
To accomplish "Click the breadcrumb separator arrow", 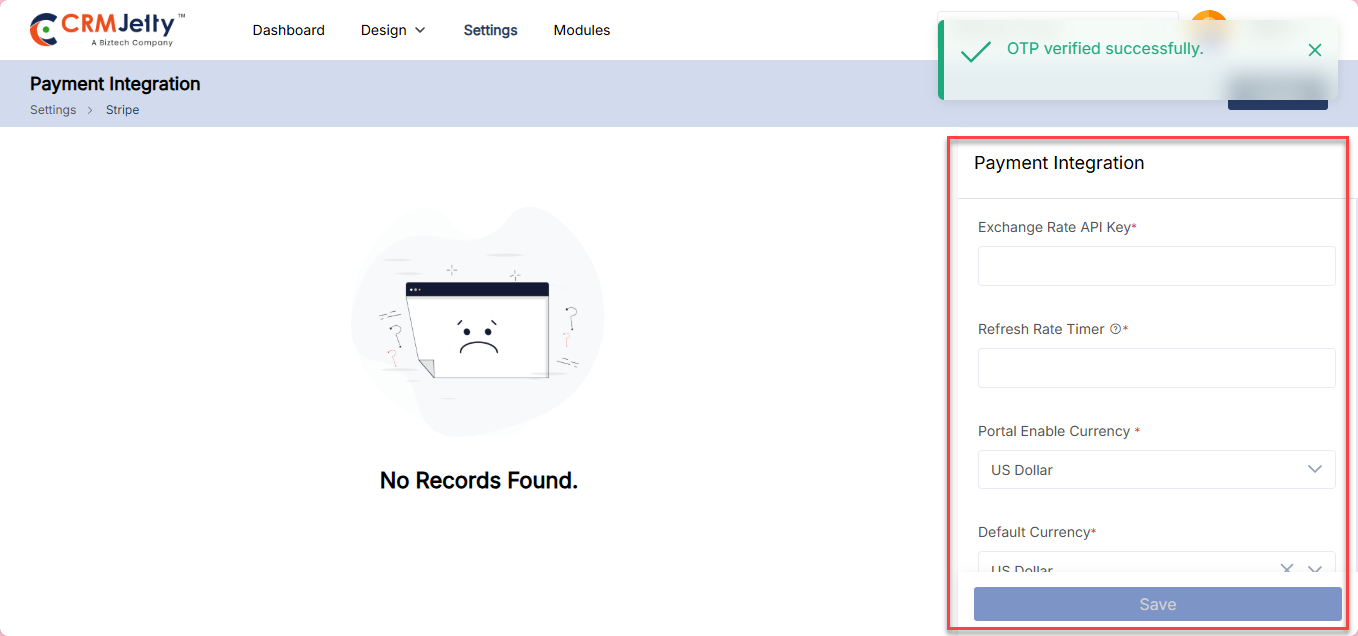I will (x=90, y=110).
